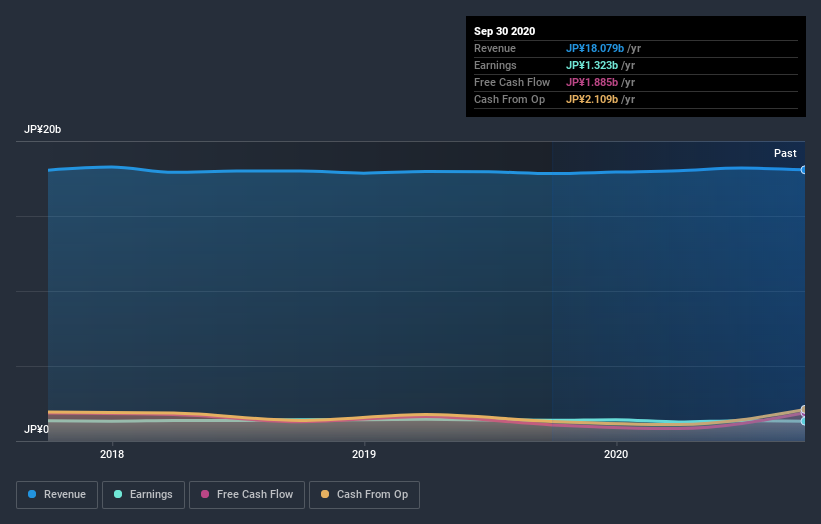The image size is (821, 524).
Task: Click the JP¥1.885b free cash flow value
Action: [592, 82]
